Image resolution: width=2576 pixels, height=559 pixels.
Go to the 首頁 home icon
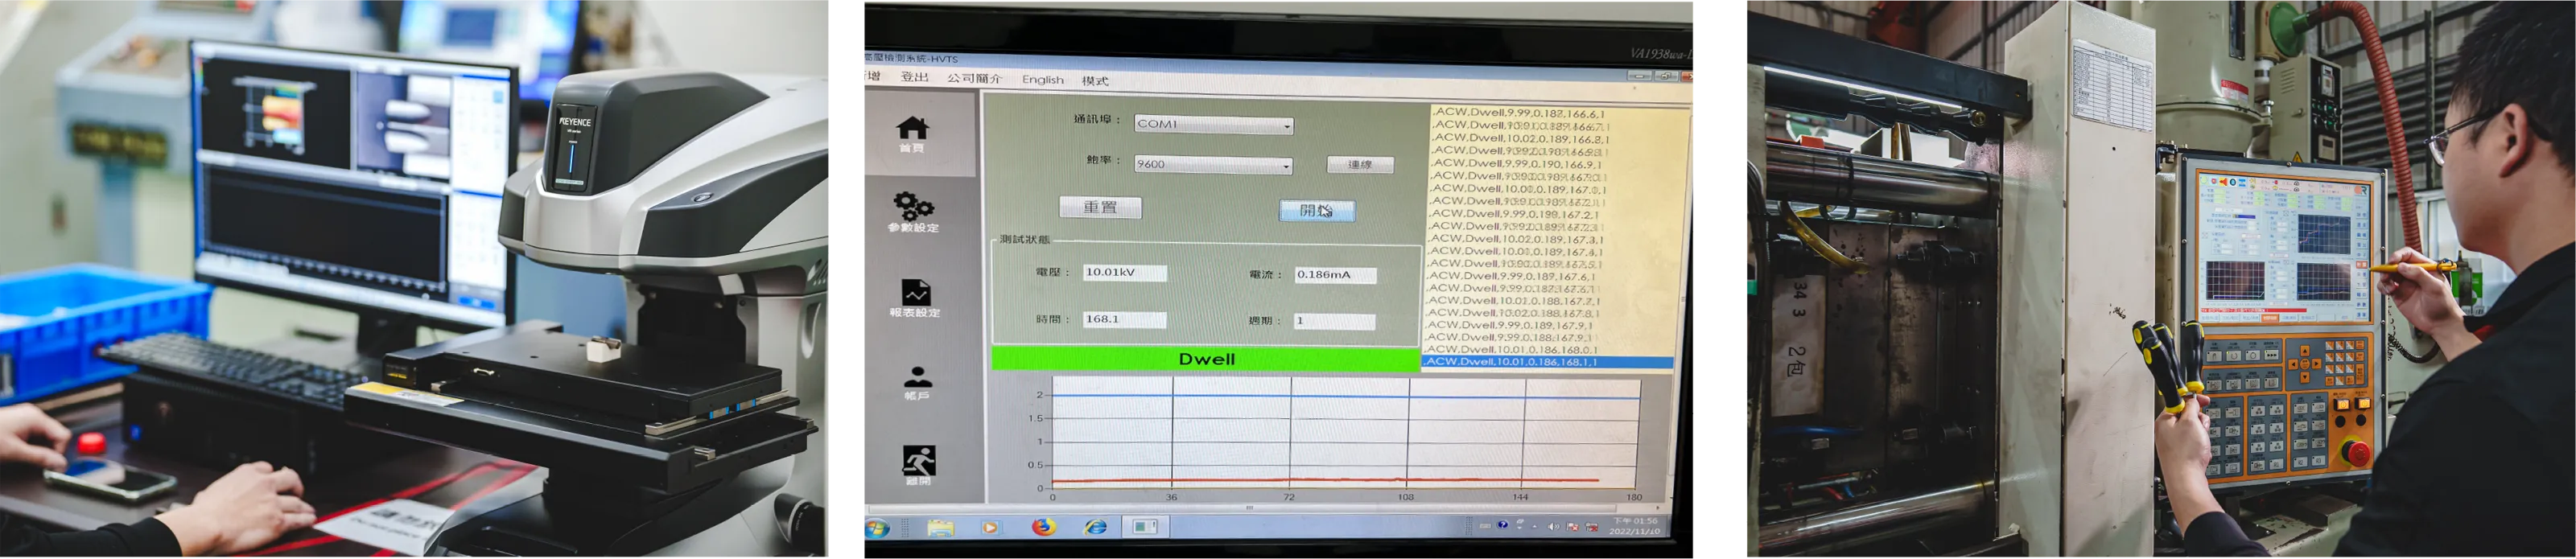pyautogui.click(x=912, y=130)
